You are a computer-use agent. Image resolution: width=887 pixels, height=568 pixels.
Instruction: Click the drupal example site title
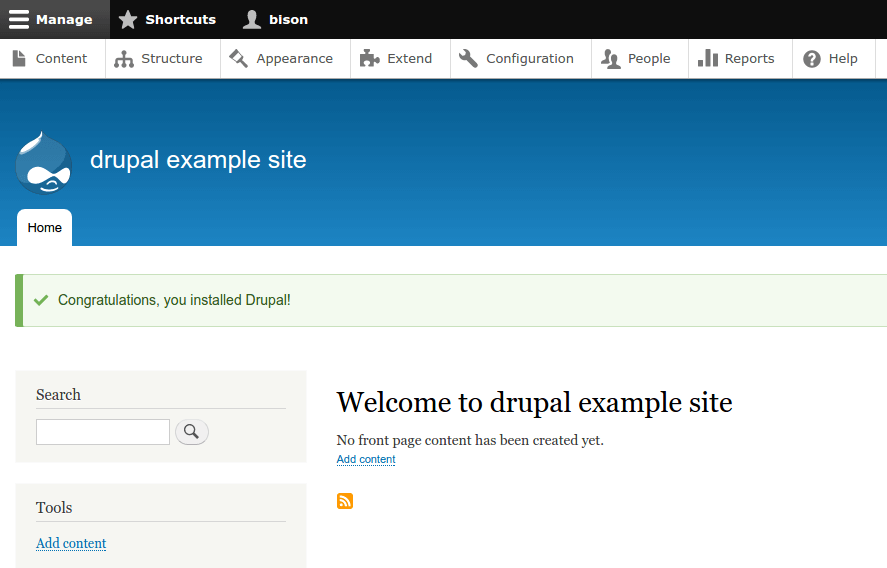point(198,160)
